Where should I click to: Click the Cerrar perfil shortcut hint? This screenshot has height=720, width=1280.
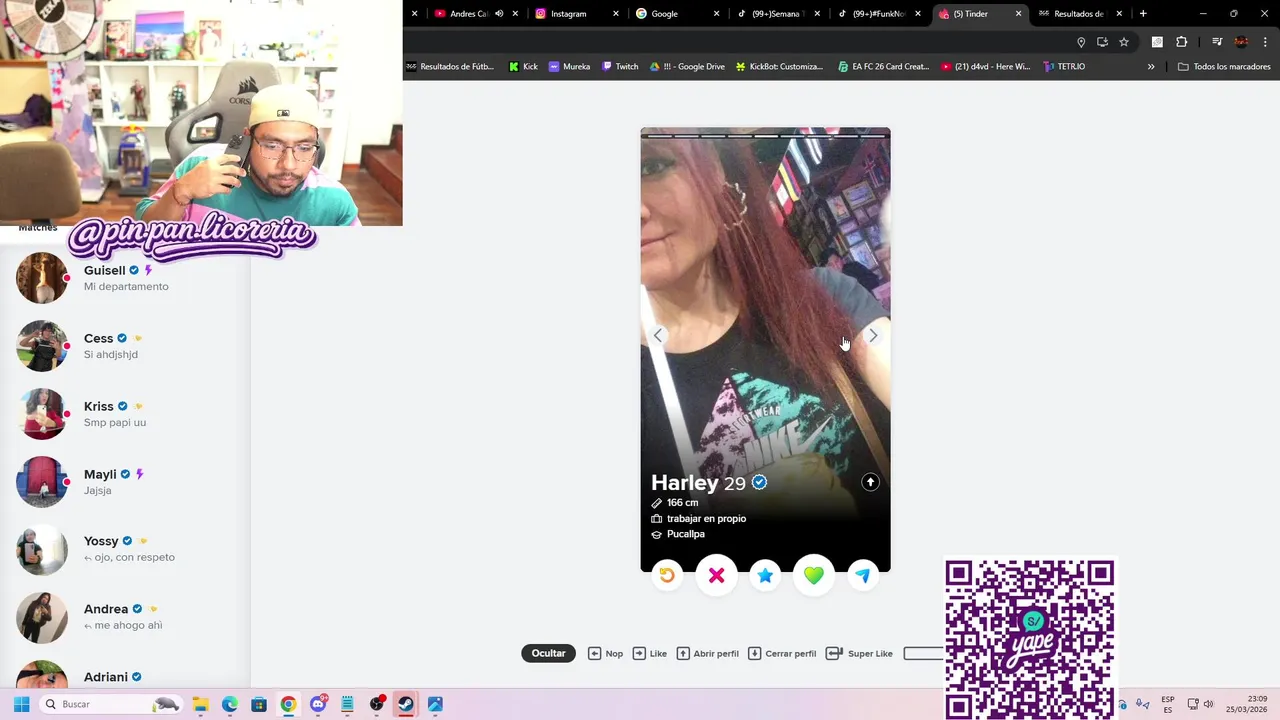pos(782,653)
